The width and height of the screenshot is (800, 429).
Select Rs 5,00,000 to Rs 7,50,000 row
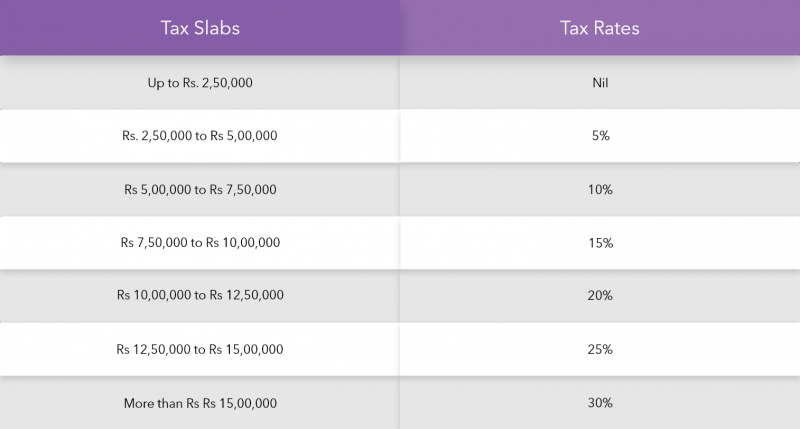[x=200, y=190]
